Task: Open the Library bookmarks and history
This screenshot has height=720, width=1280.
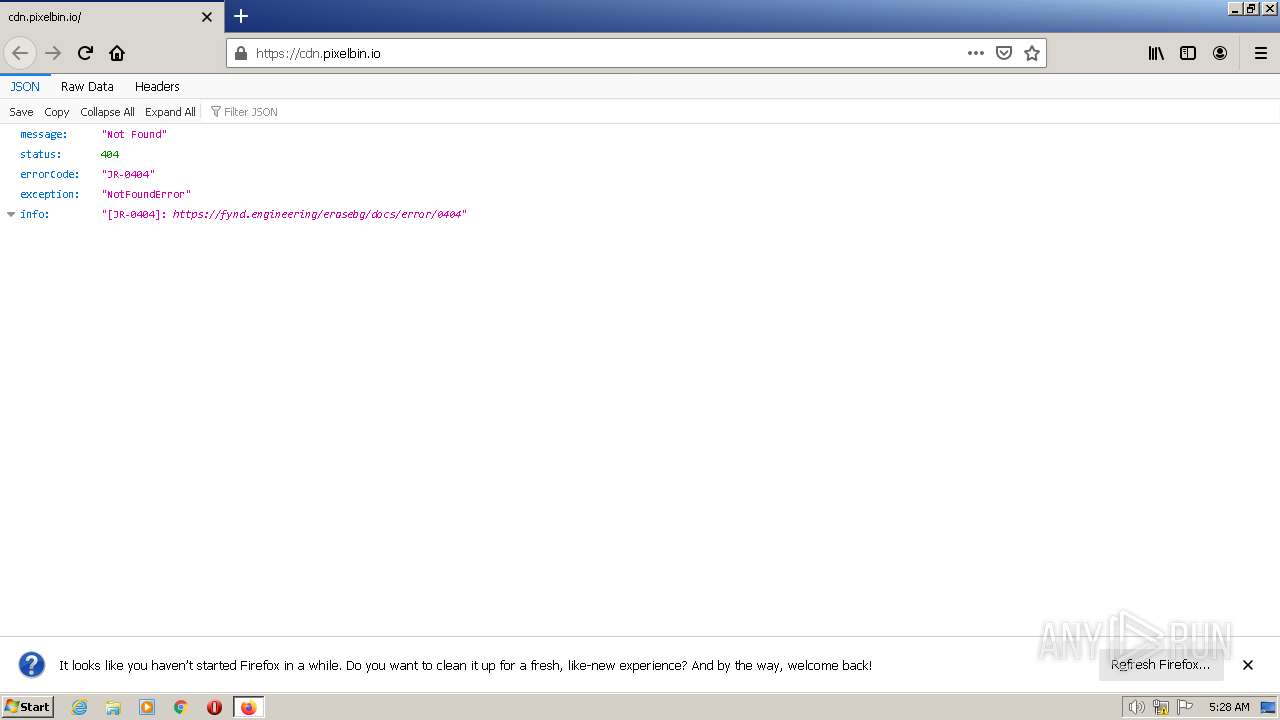Action: click(1156, 53)
